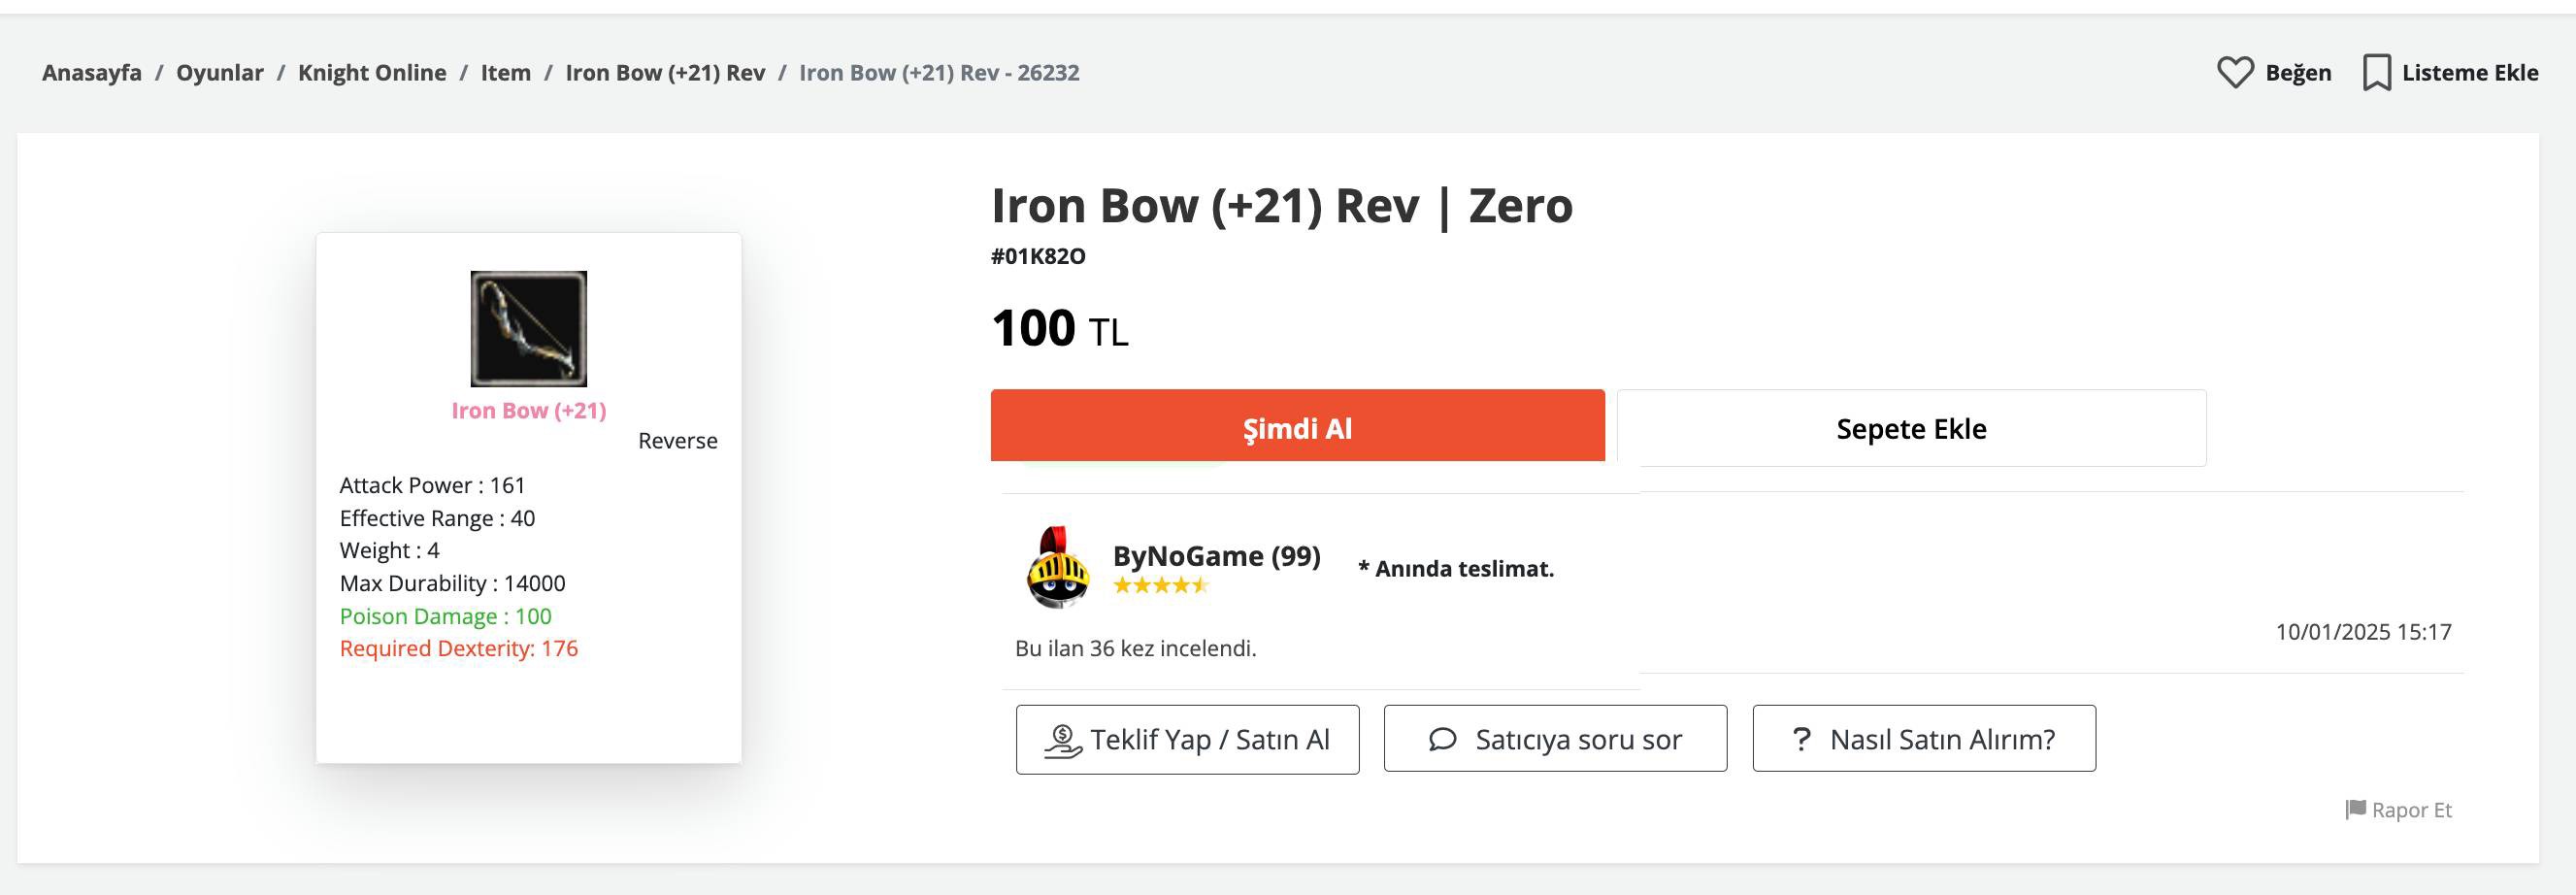Image resolution: width=2576 pixels, height=895 pixels.
Task: Open the Knight Online breadcrumb link
Action: [x=371, y=71]
